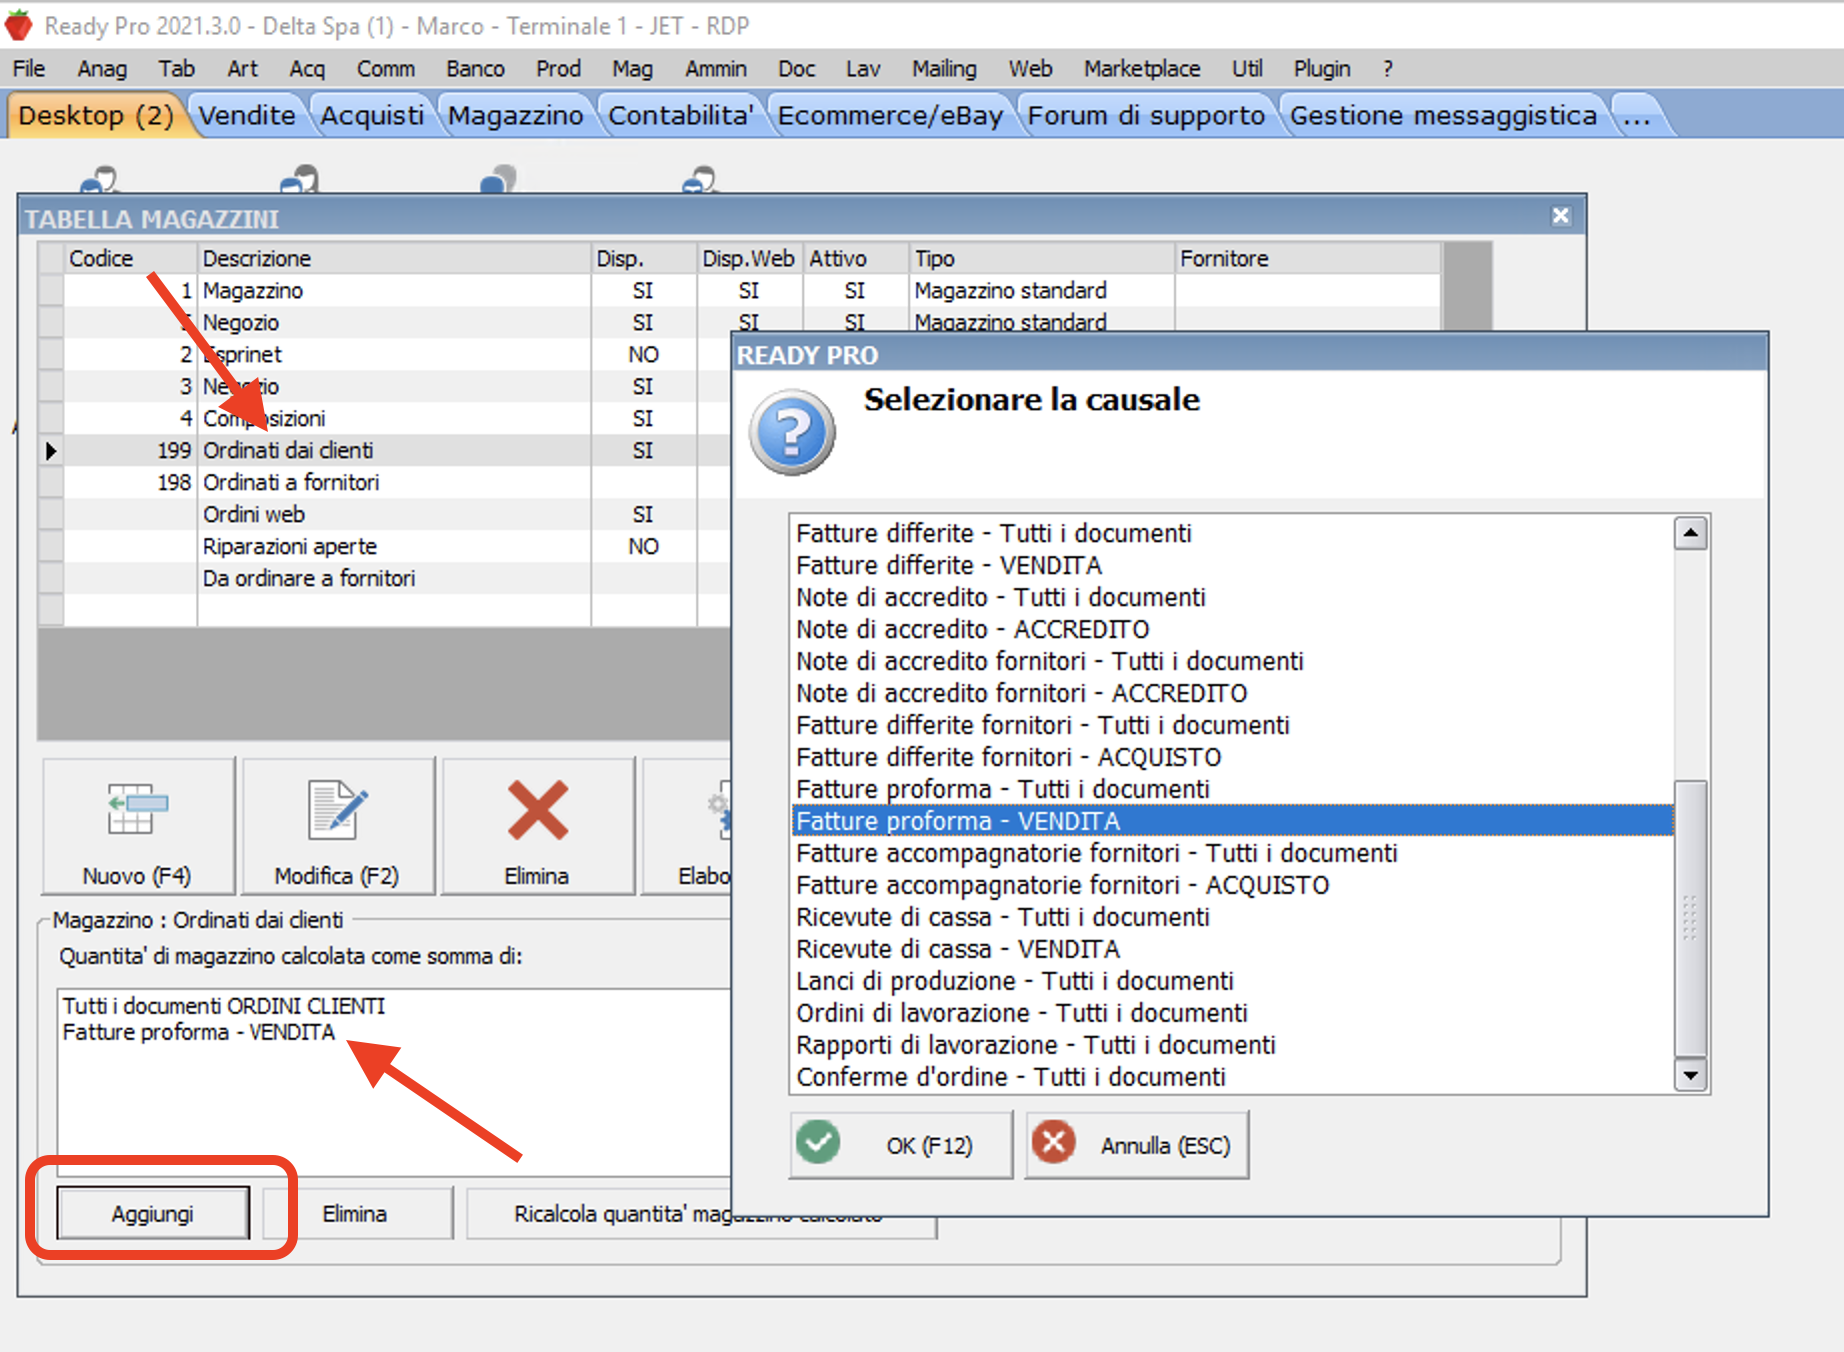Image resolution: width=1844 pixels, height=1352 pixels.
Task: Open the Doc menu
Action: (796, 68)
